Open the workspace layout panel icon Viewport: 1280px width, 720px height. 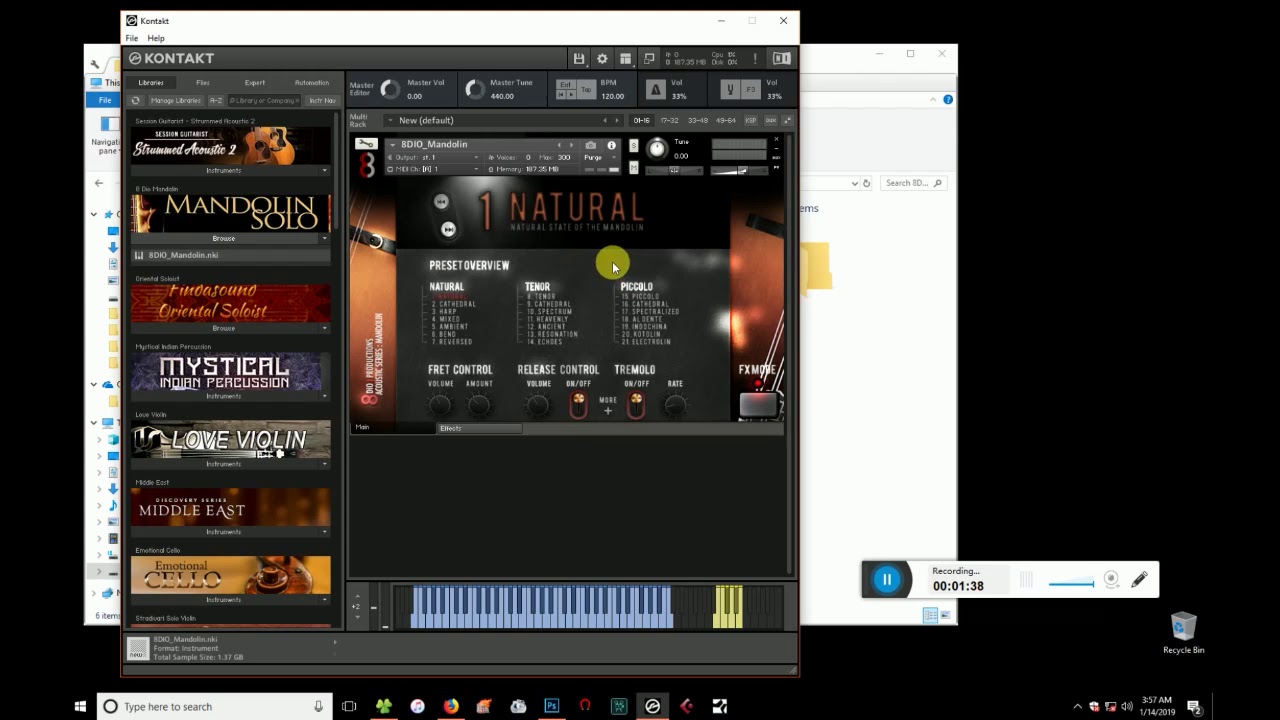coord(626,58)
